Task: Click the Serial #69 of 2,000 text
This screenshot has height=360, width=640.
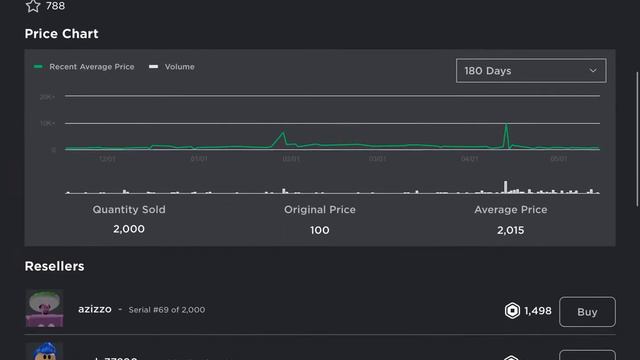Action: (x=167, y=310)
